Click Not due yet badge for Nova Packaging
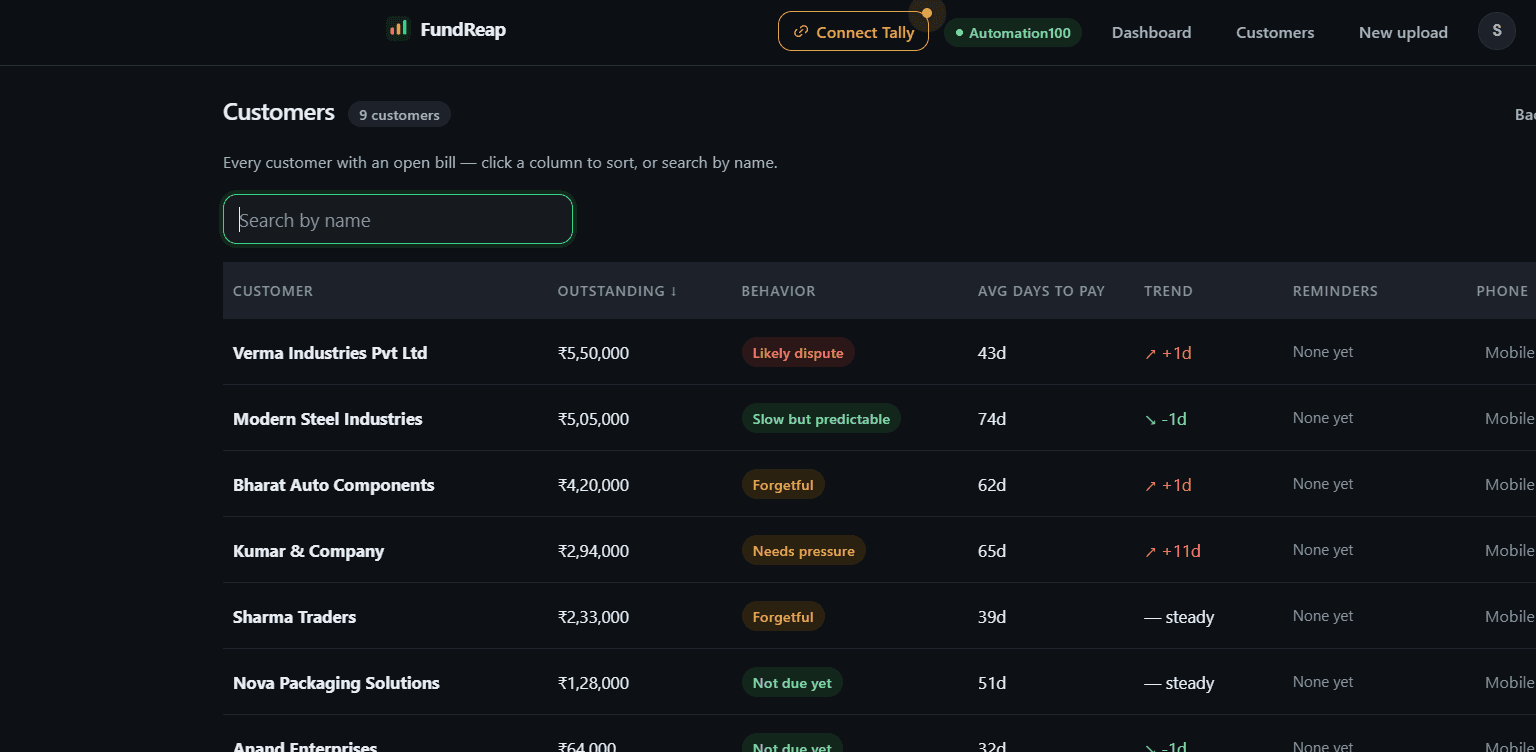Viewport: 1536px width, 752px height. [792, 682]
